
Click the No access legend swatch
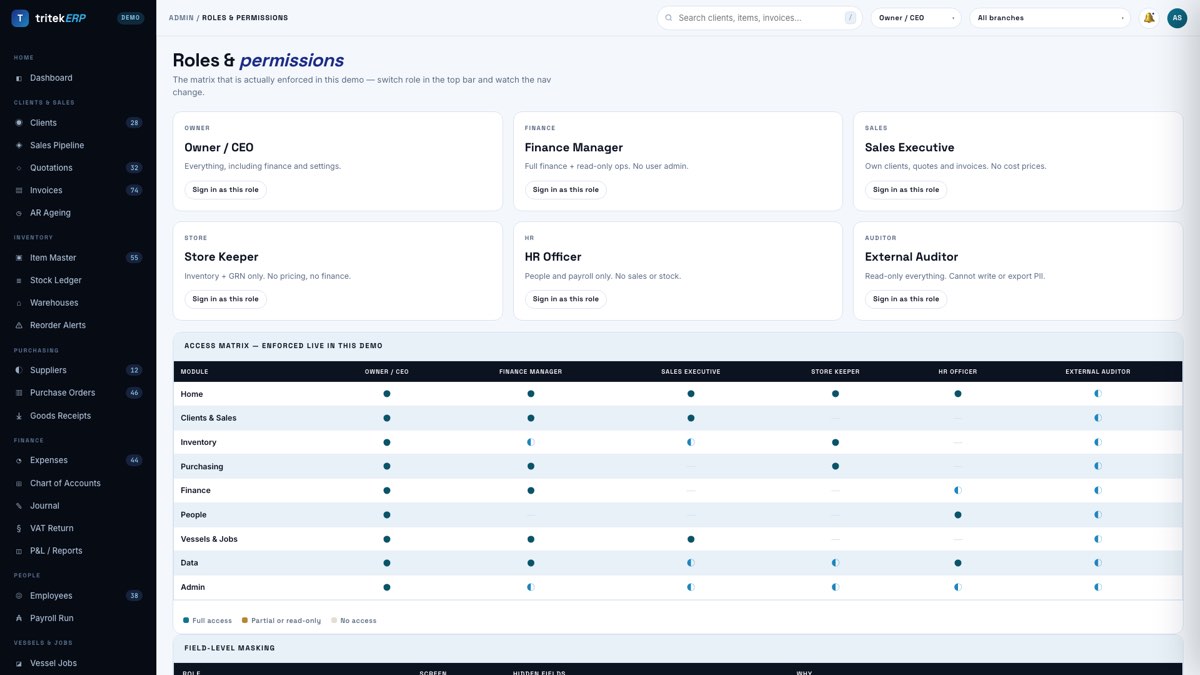[x=334, y=621]
